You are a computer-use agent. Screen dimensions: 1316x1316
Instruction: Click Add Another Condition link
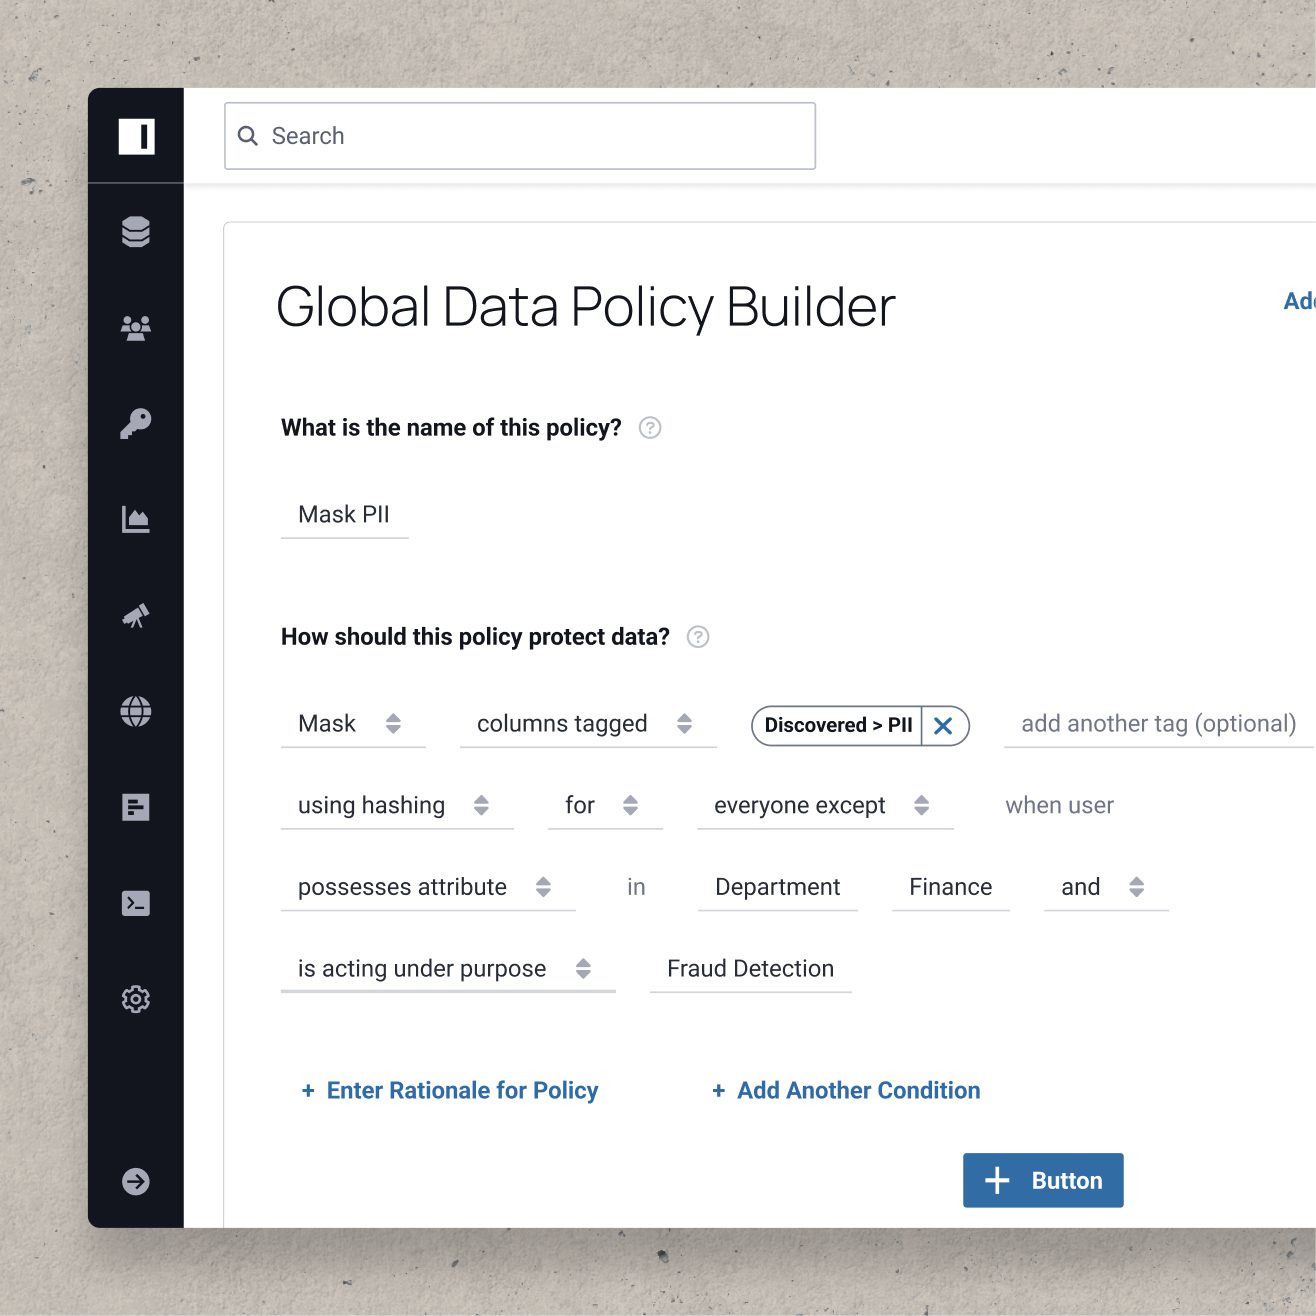tap(846, 1091)
